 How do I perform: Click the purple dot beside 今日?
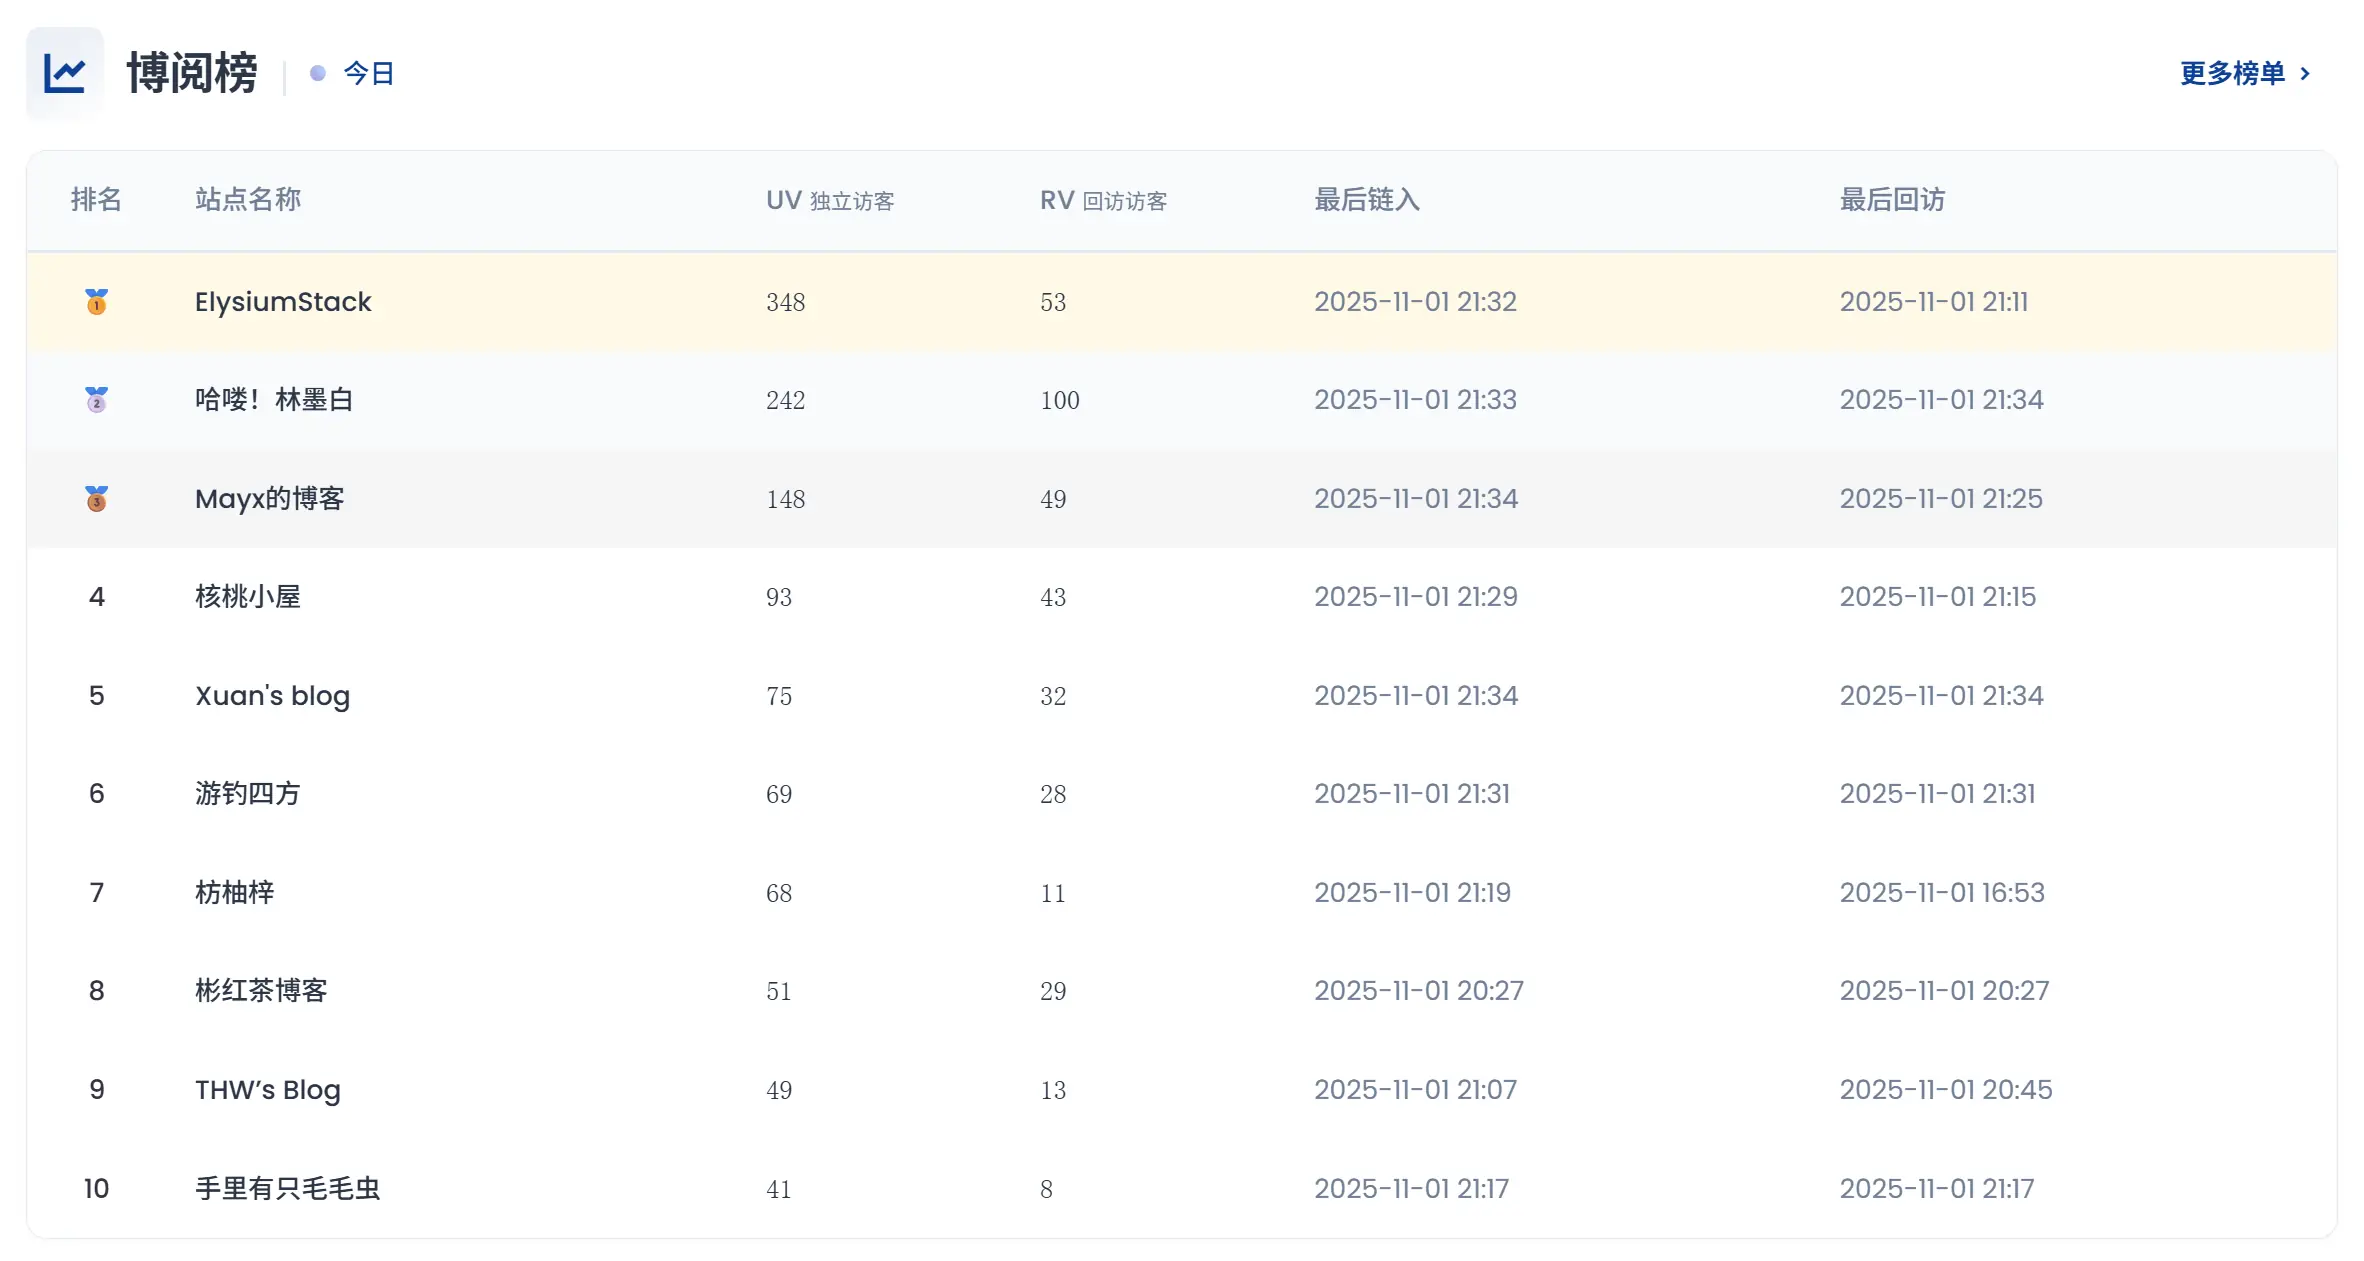(318, 73)
